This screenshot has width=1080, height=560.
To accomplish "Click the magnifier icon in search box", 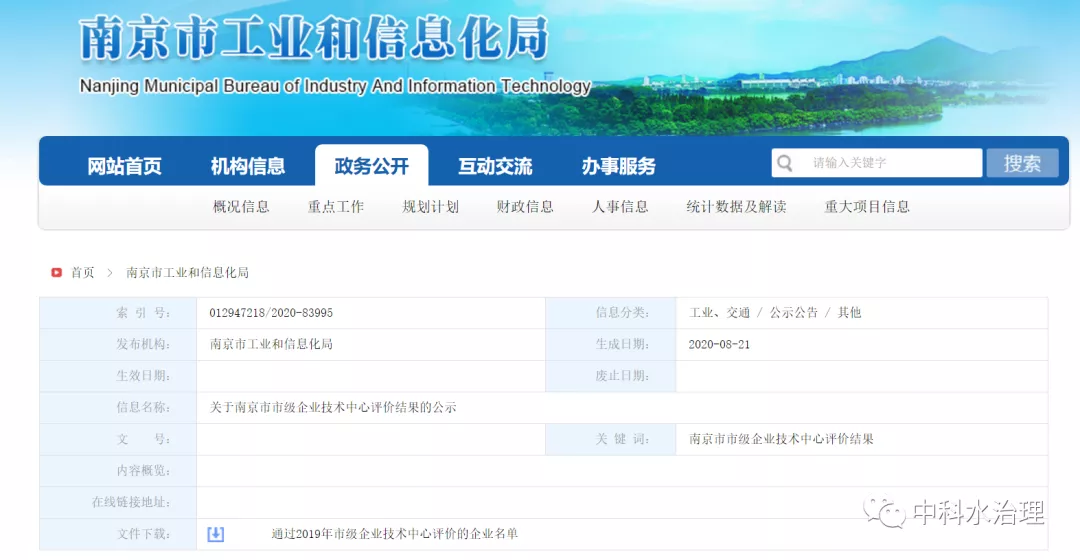I will pos(786,163).
